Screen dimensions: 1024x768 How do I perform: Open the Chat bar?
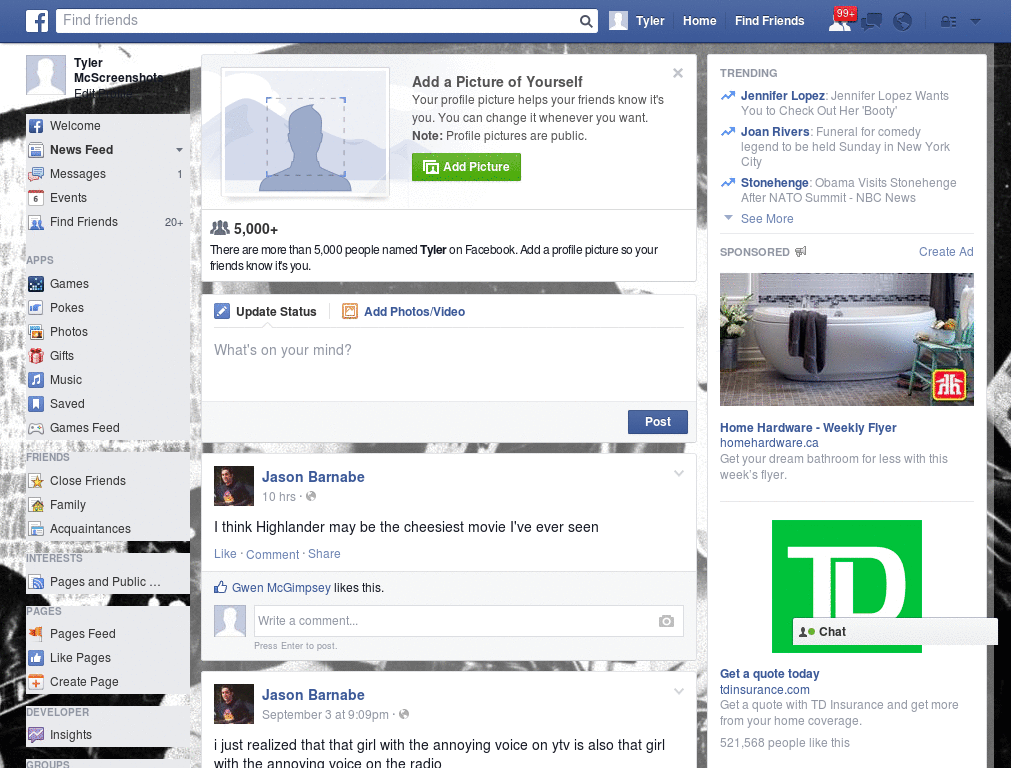(x=895, y=632)
